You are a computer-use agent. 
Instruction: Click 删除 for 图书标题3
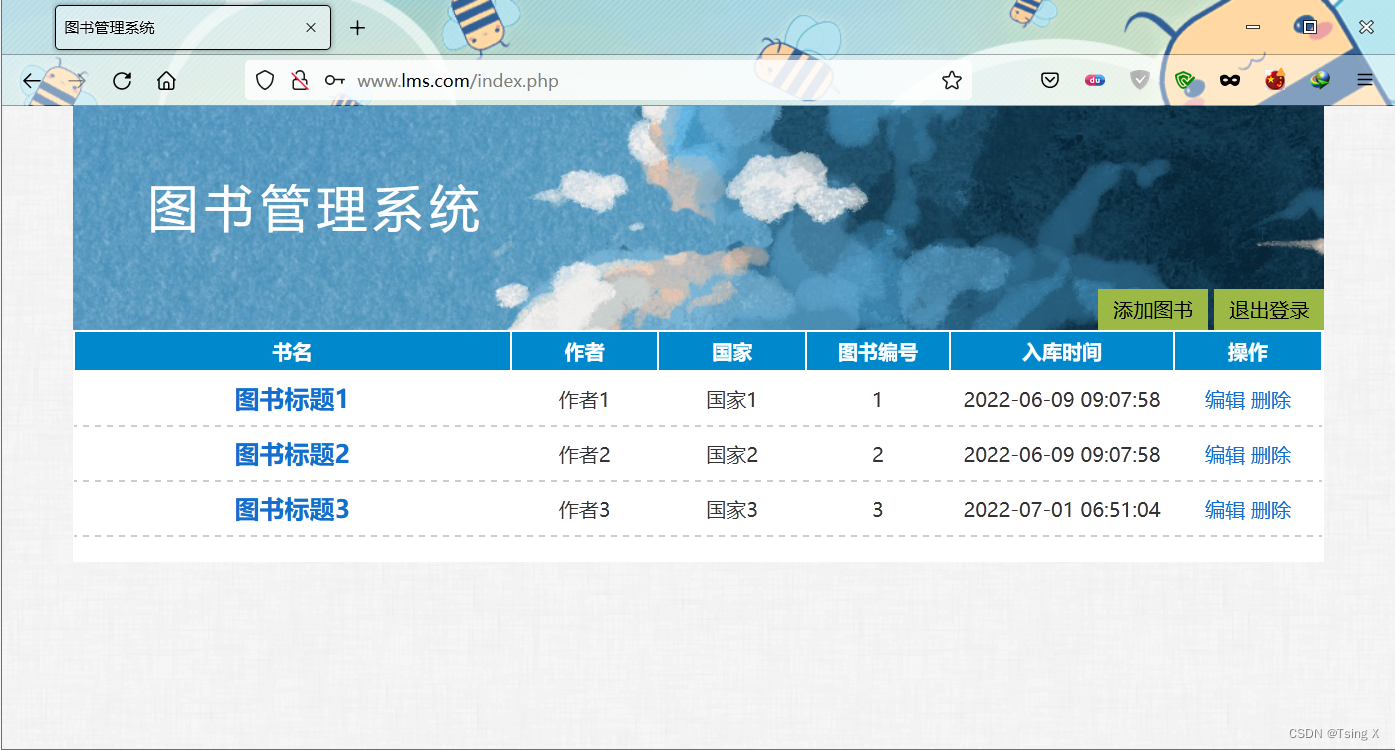(1271, 510)
